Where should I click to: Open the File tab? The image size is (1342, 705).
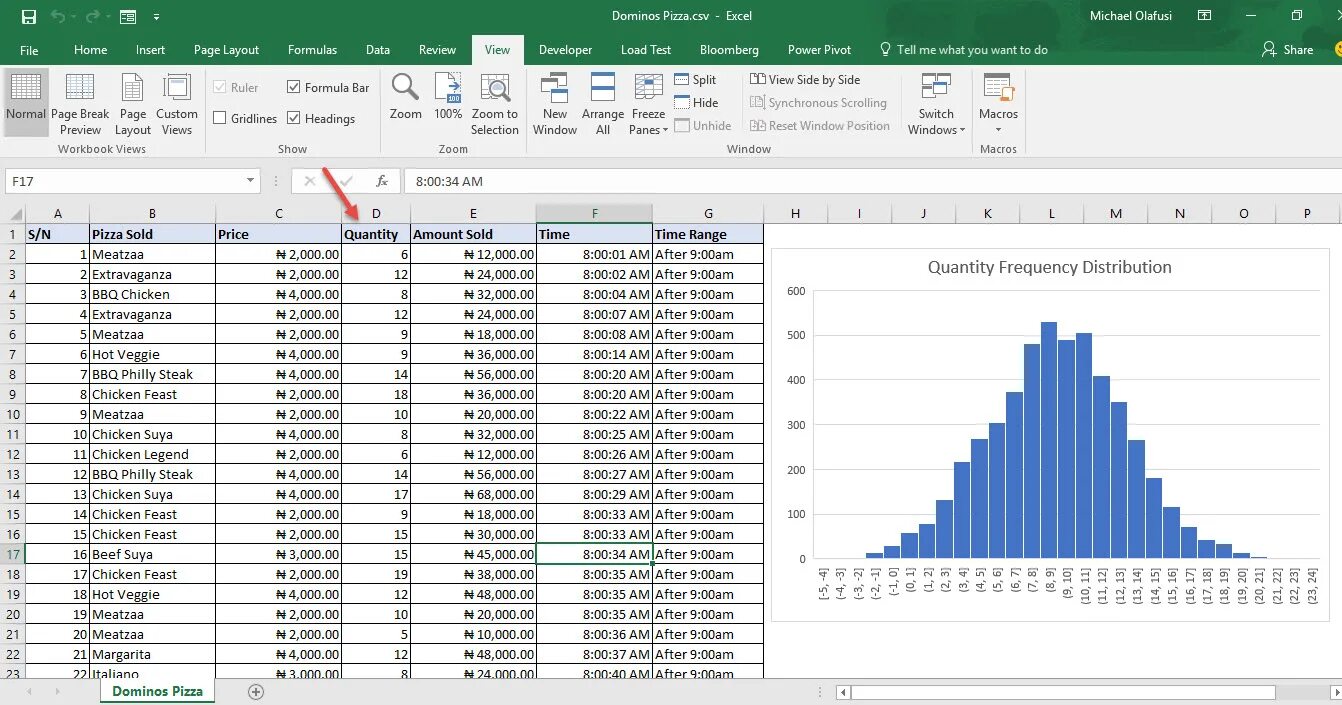[x=29, y=50]
